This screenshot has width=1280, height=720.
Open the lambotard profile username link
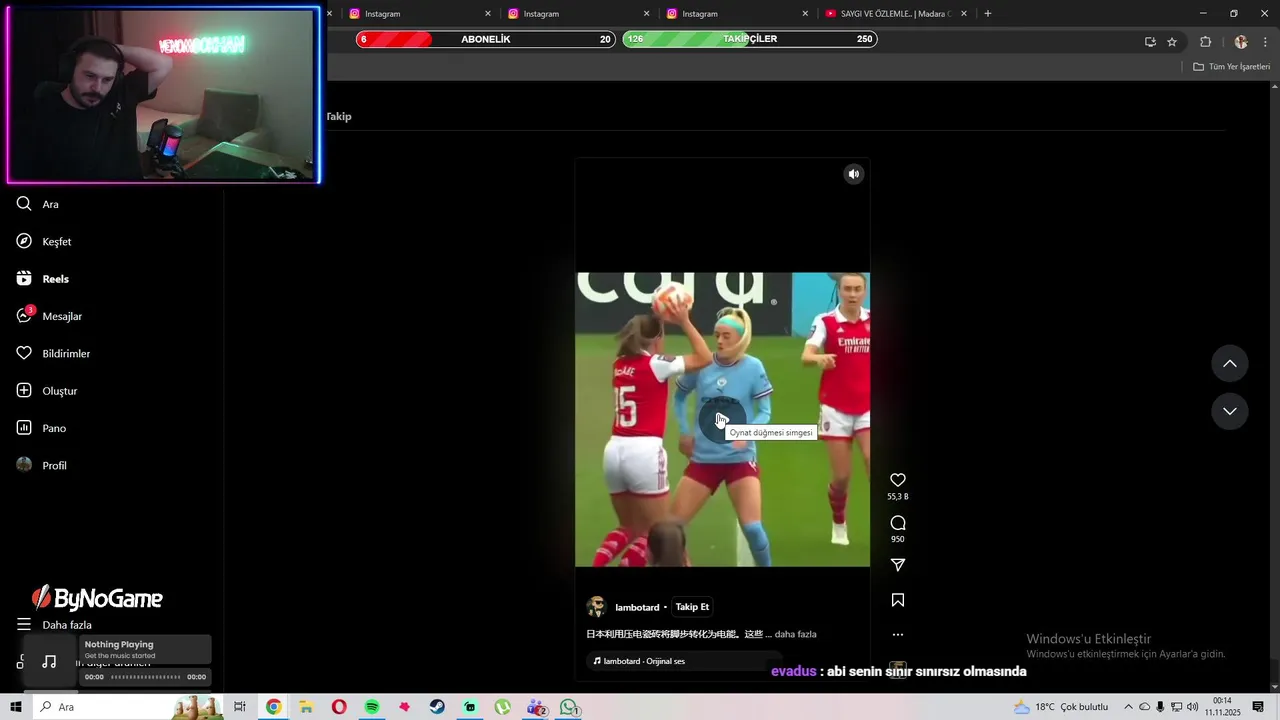click(637, 608)
